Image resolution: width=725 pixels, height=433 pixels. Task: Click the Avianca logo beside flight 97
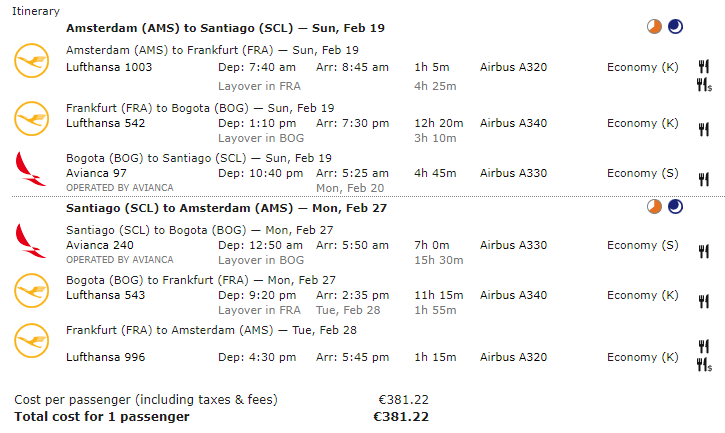pos(31,169)
